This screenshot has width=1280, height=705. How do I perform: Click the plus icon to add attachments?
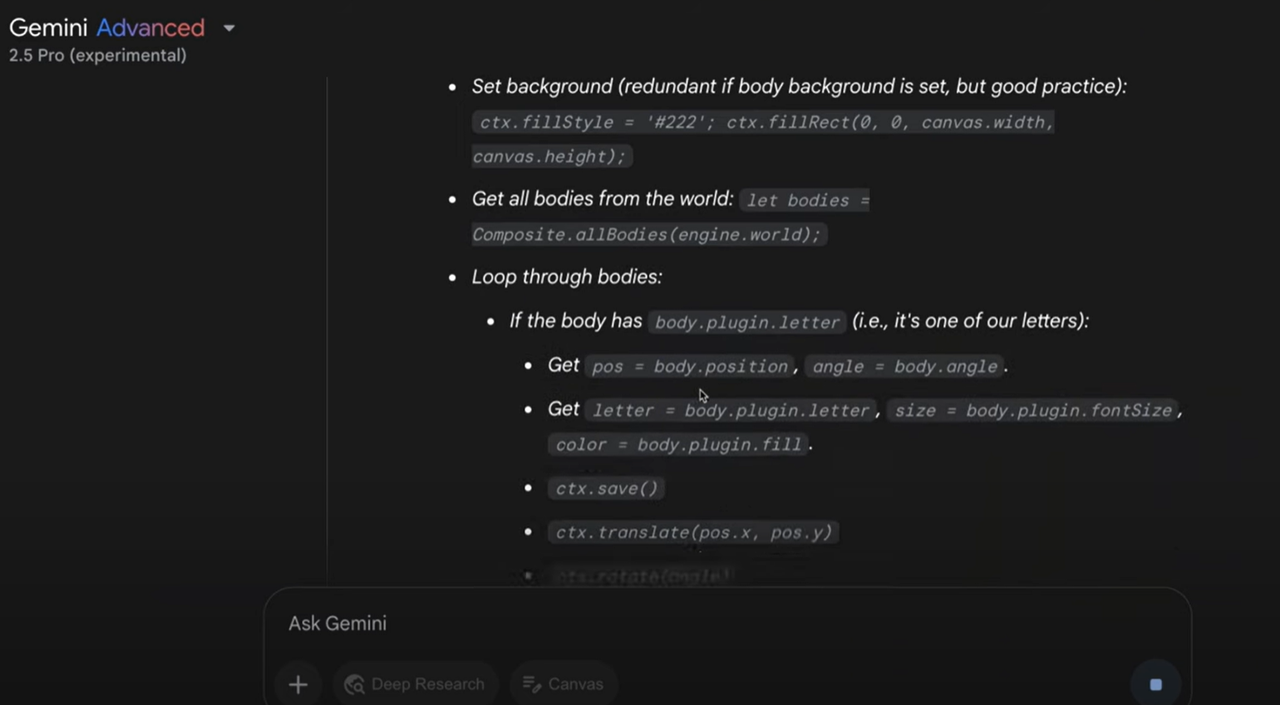[x=298, y=684]
